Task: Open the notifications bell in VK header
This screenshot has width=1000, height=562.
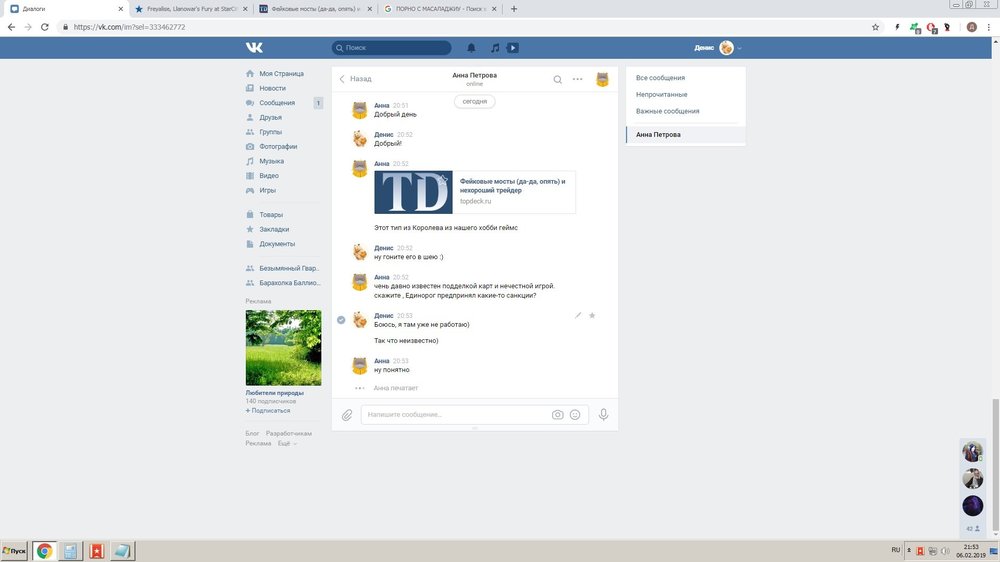Action: point(471,48)
